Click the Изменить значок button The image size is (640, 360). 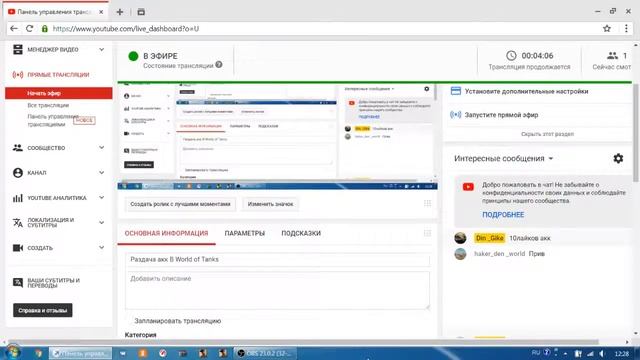tap(270, 204)
